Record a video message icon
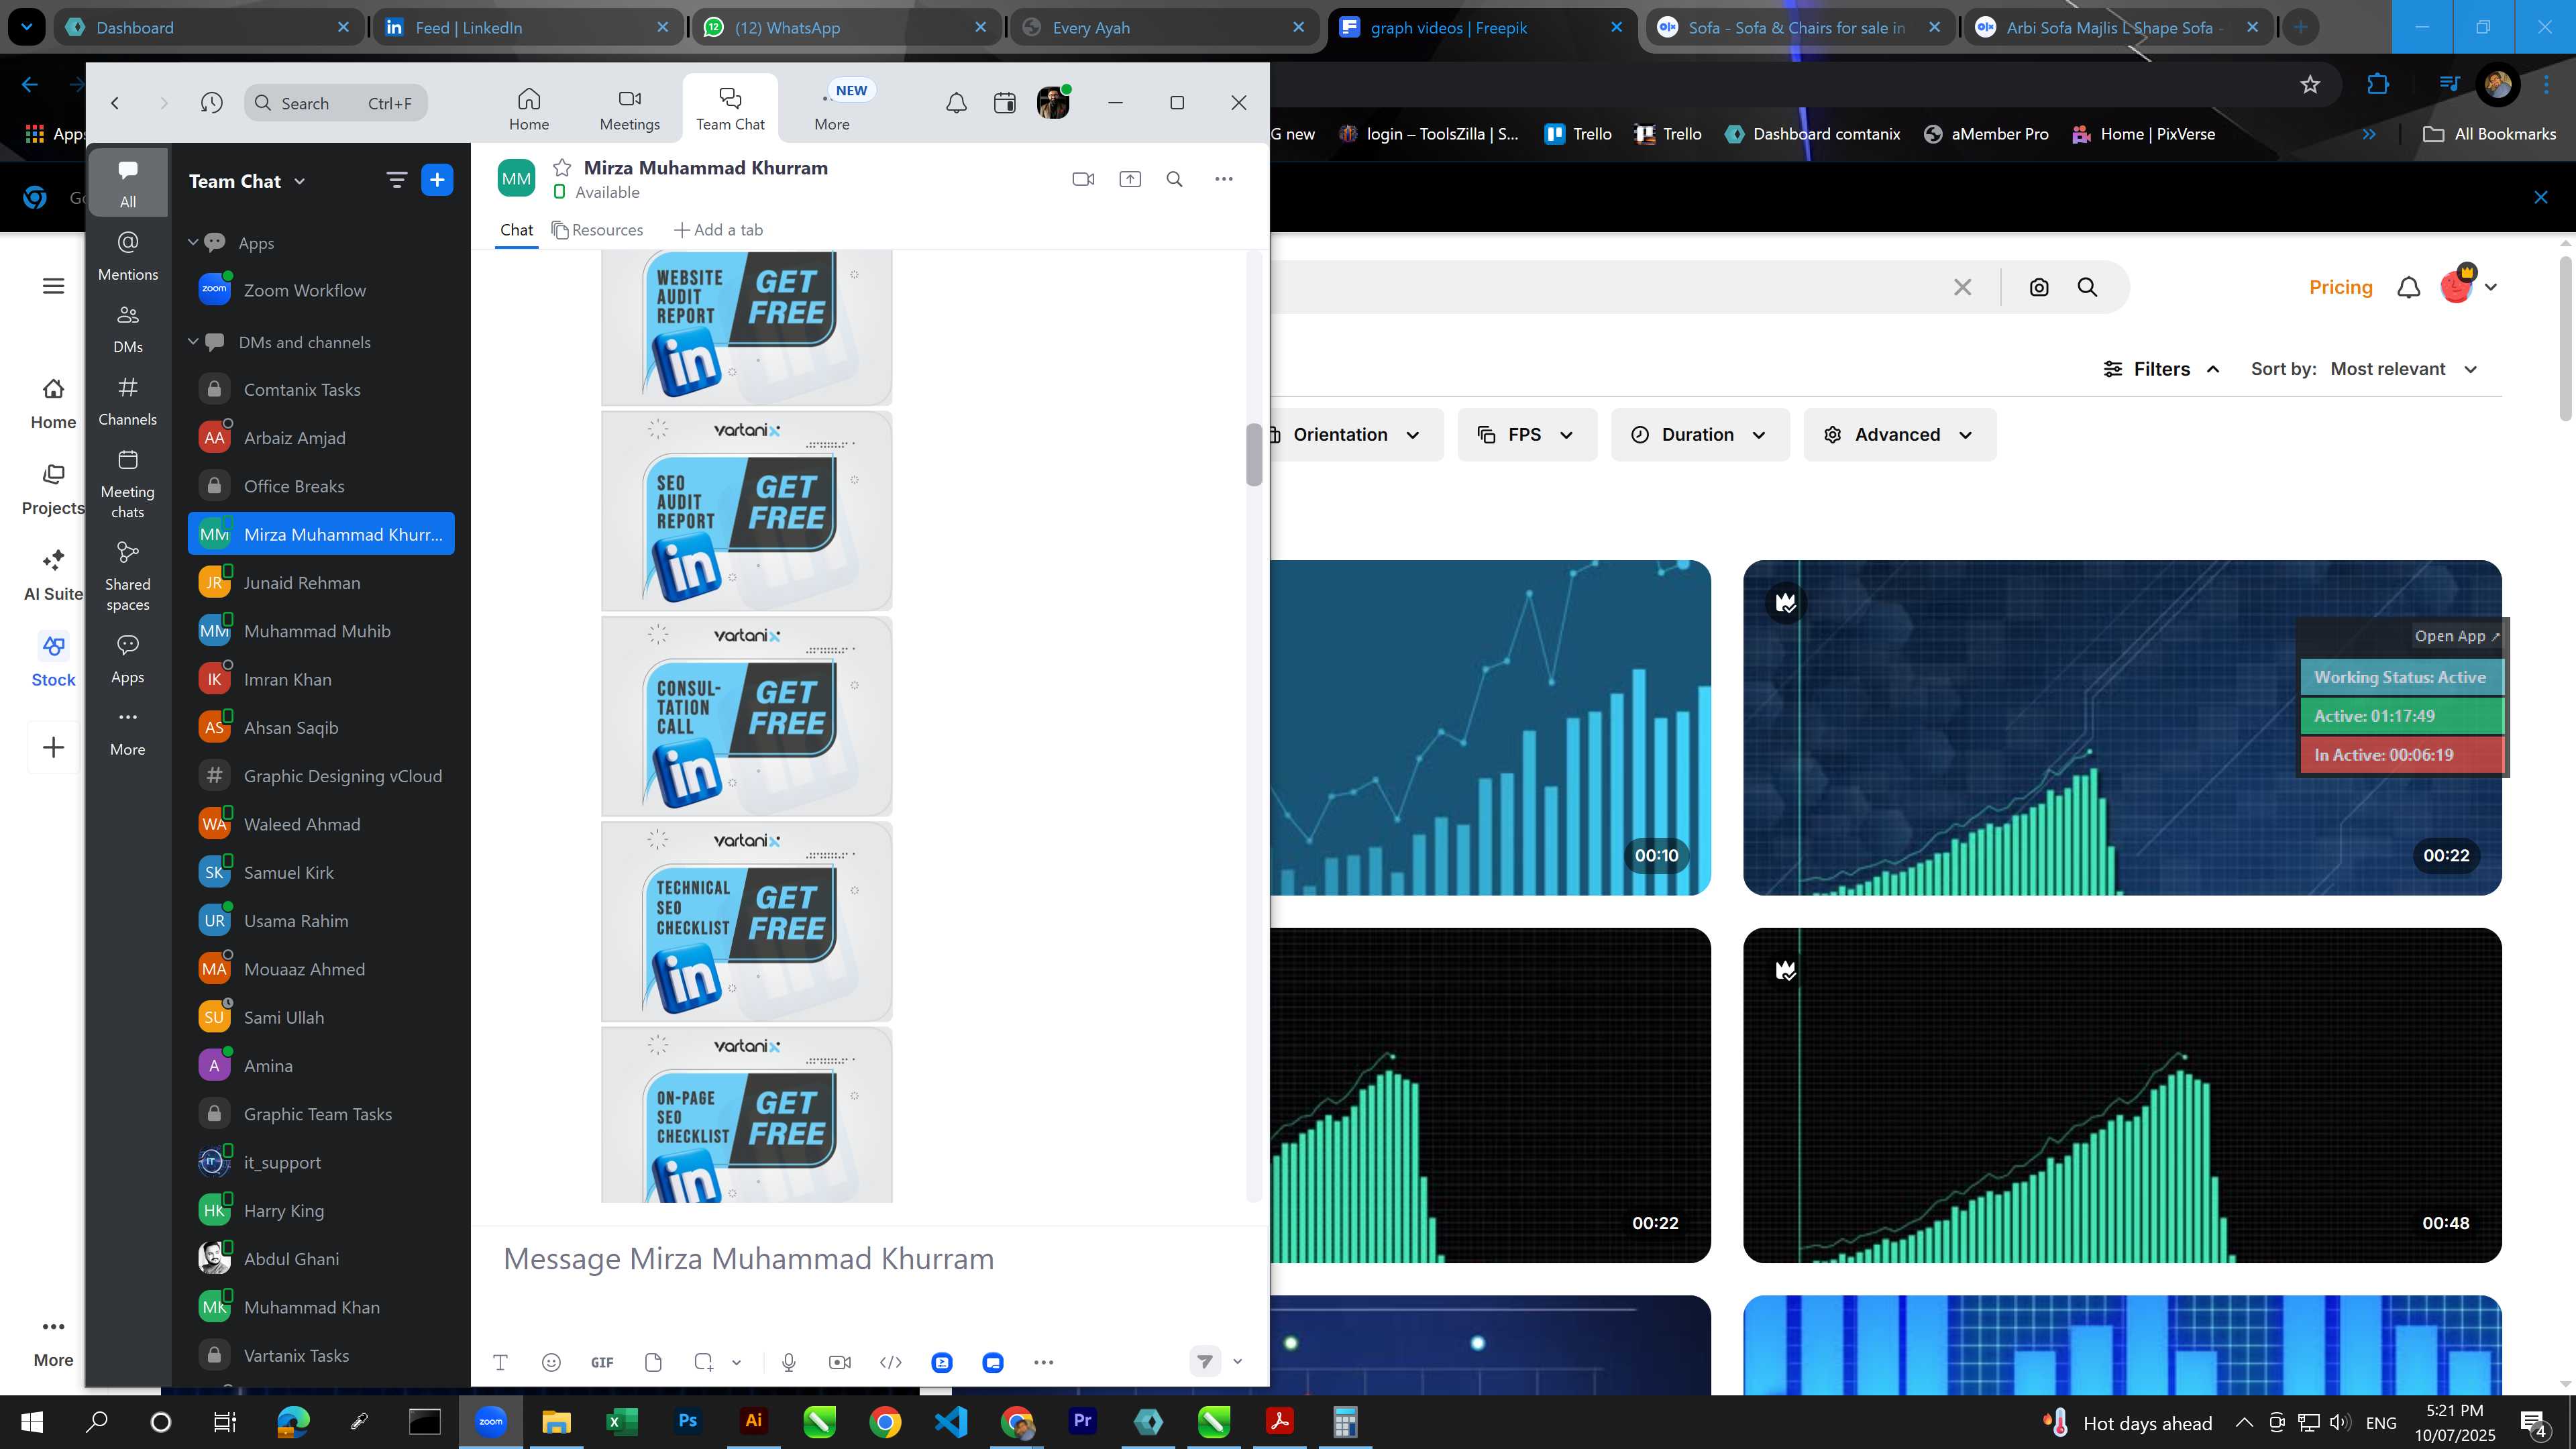 coord(840,1362)
